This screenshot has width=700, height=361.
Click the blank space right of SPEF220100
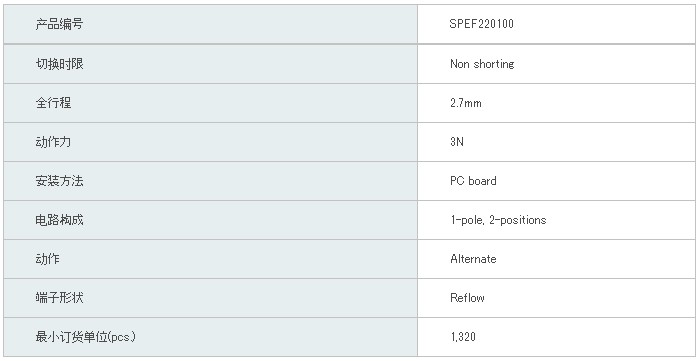[604, 24]
